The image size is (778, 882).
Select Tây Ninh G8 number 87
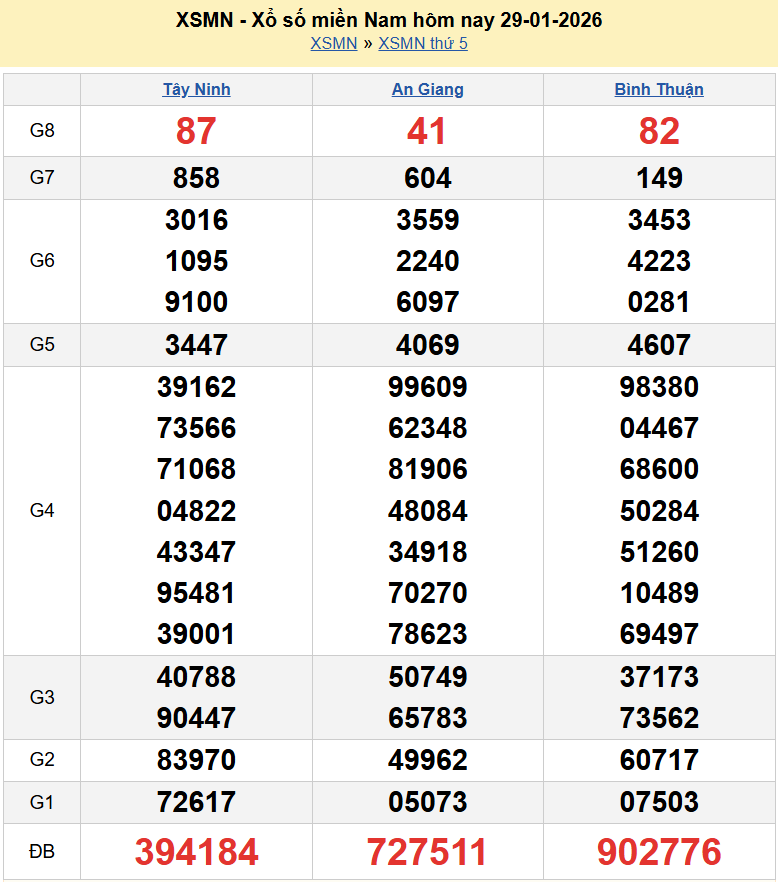(196, 131)
